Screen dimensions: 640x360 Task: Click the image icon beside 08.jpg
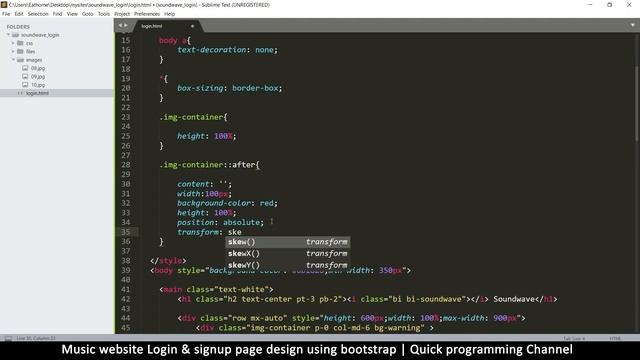(x=25, y=68)
